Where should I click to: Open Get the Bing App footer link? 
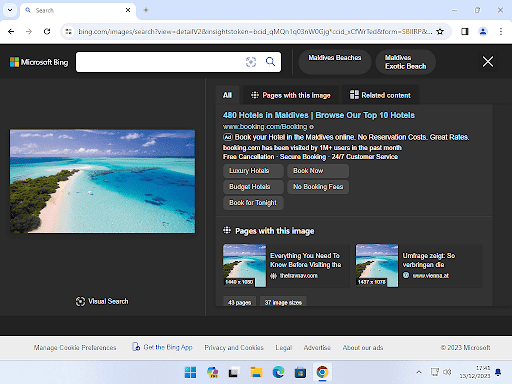tap(163, 347)
